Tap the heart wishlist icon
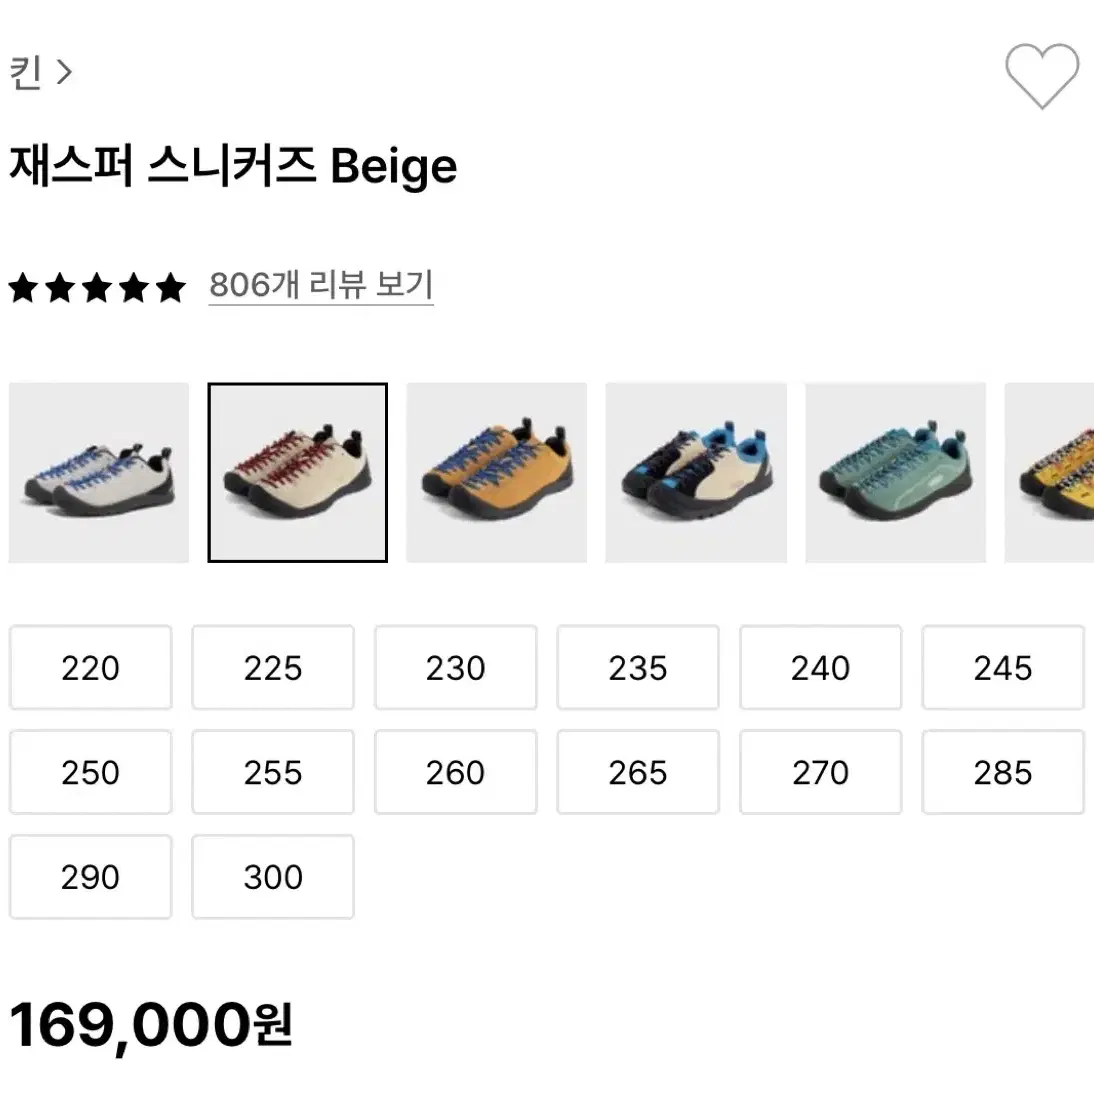 pos(1042,75)
